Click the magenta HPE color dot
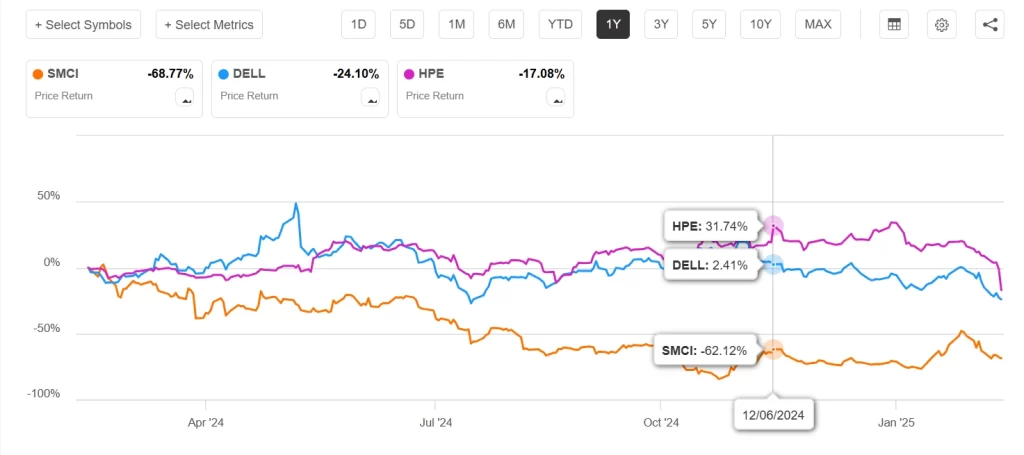 click(410, 74)
